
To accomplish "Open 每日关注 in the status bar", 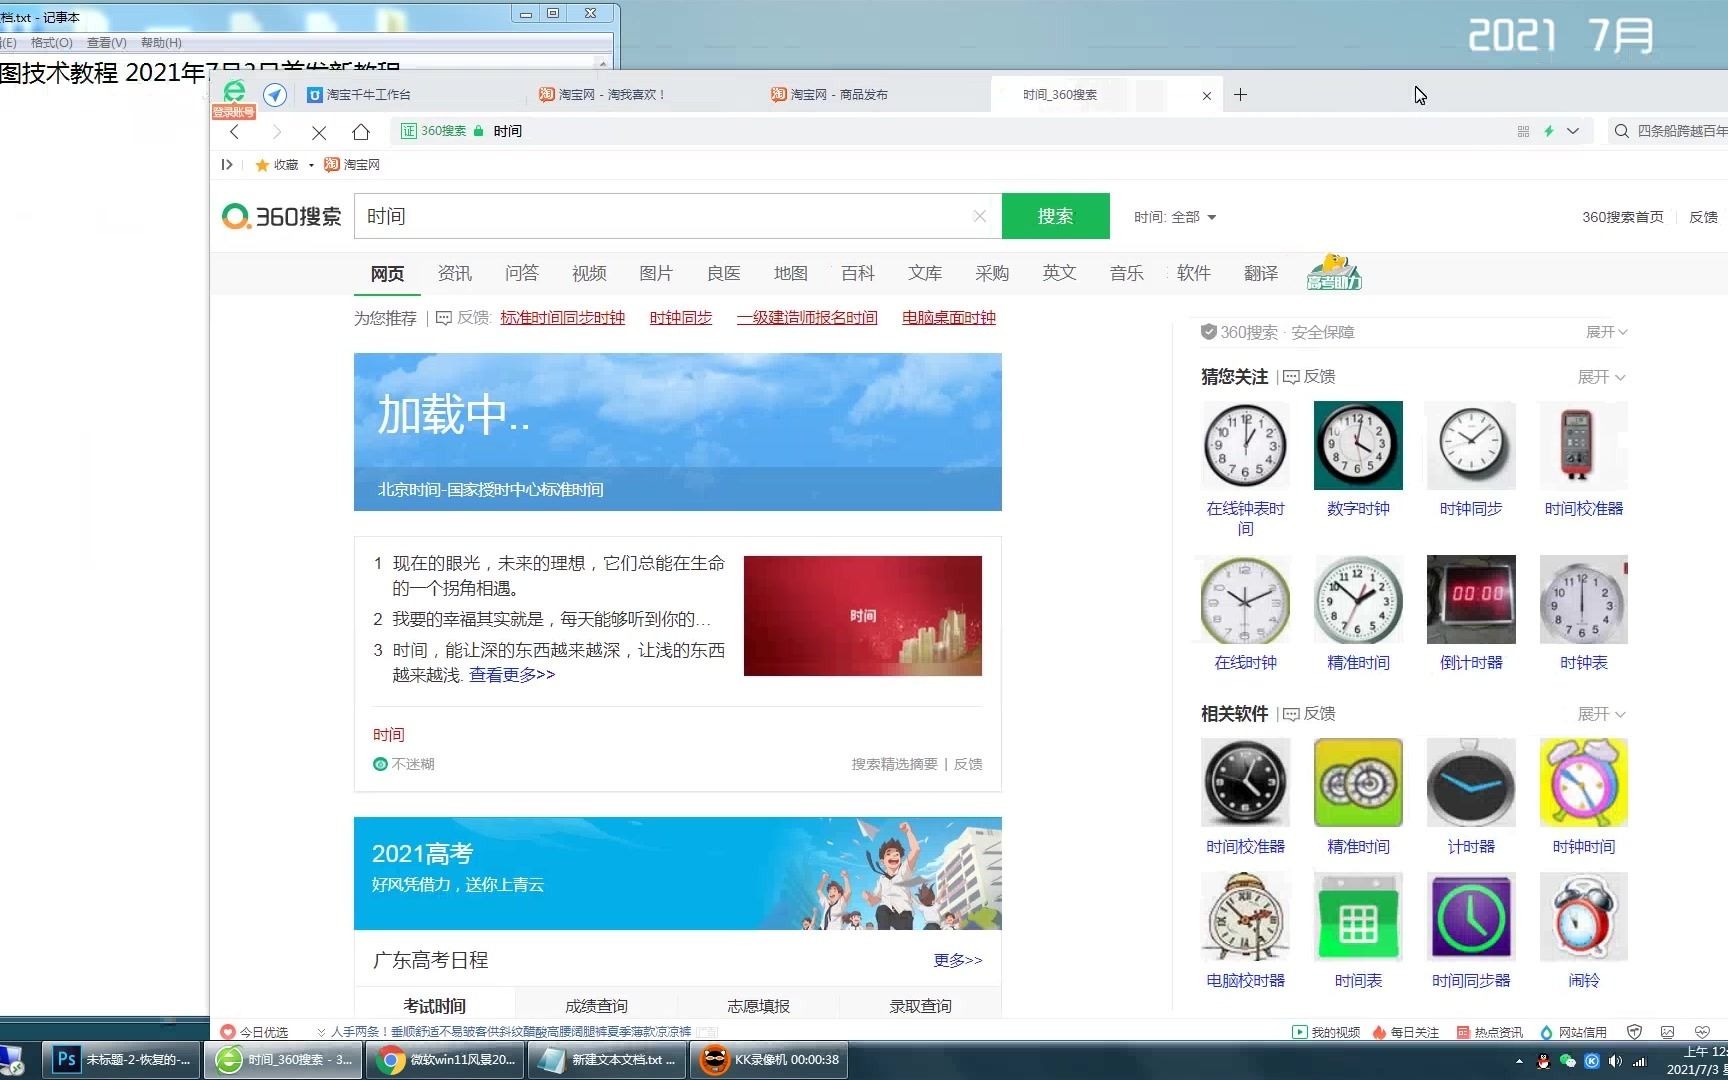I will click(1405, 1032).
